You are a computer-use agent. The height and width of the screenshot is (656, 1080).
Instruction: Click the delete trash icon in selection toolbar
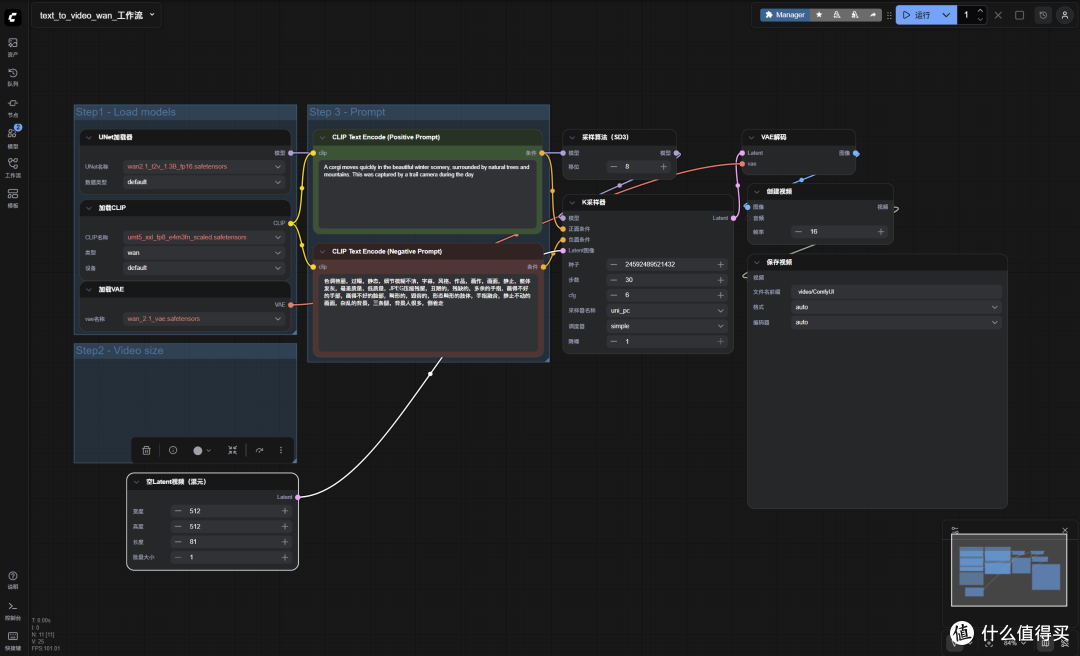pos(146,450)
